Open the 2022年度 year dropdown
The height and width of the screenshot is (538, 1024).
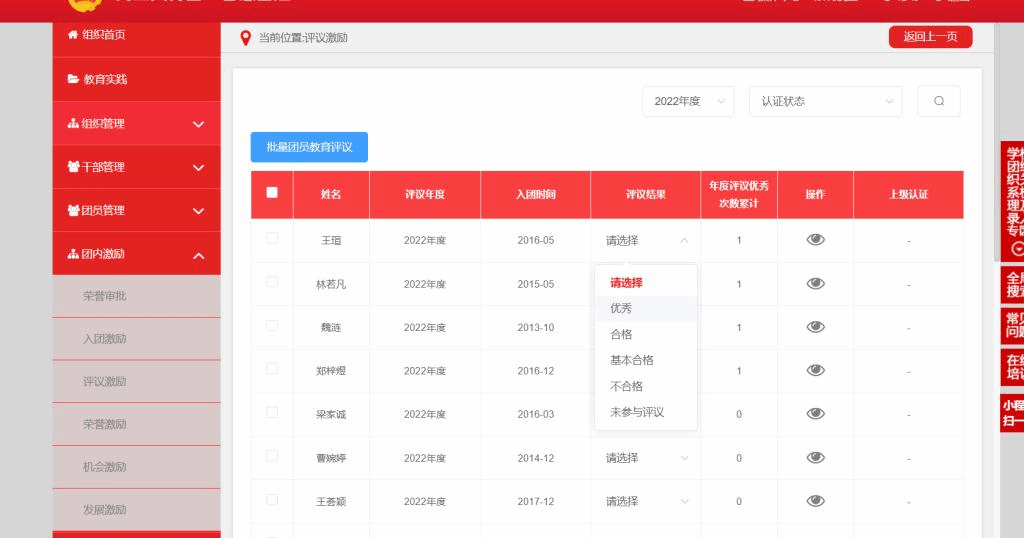(x=688, y=101)
